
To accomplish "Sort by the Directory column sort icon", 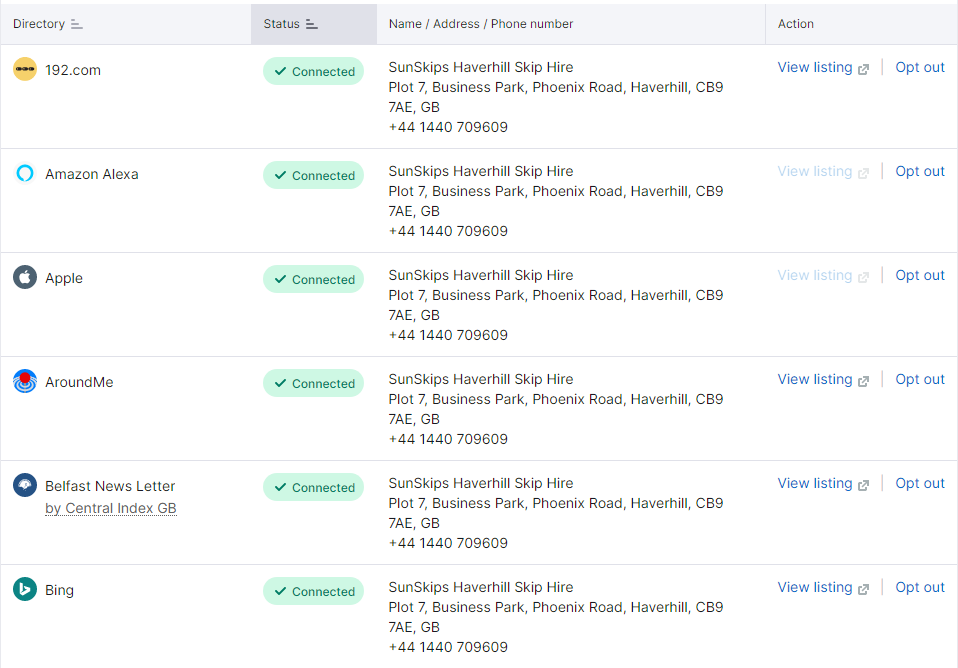I will (78, 24).
